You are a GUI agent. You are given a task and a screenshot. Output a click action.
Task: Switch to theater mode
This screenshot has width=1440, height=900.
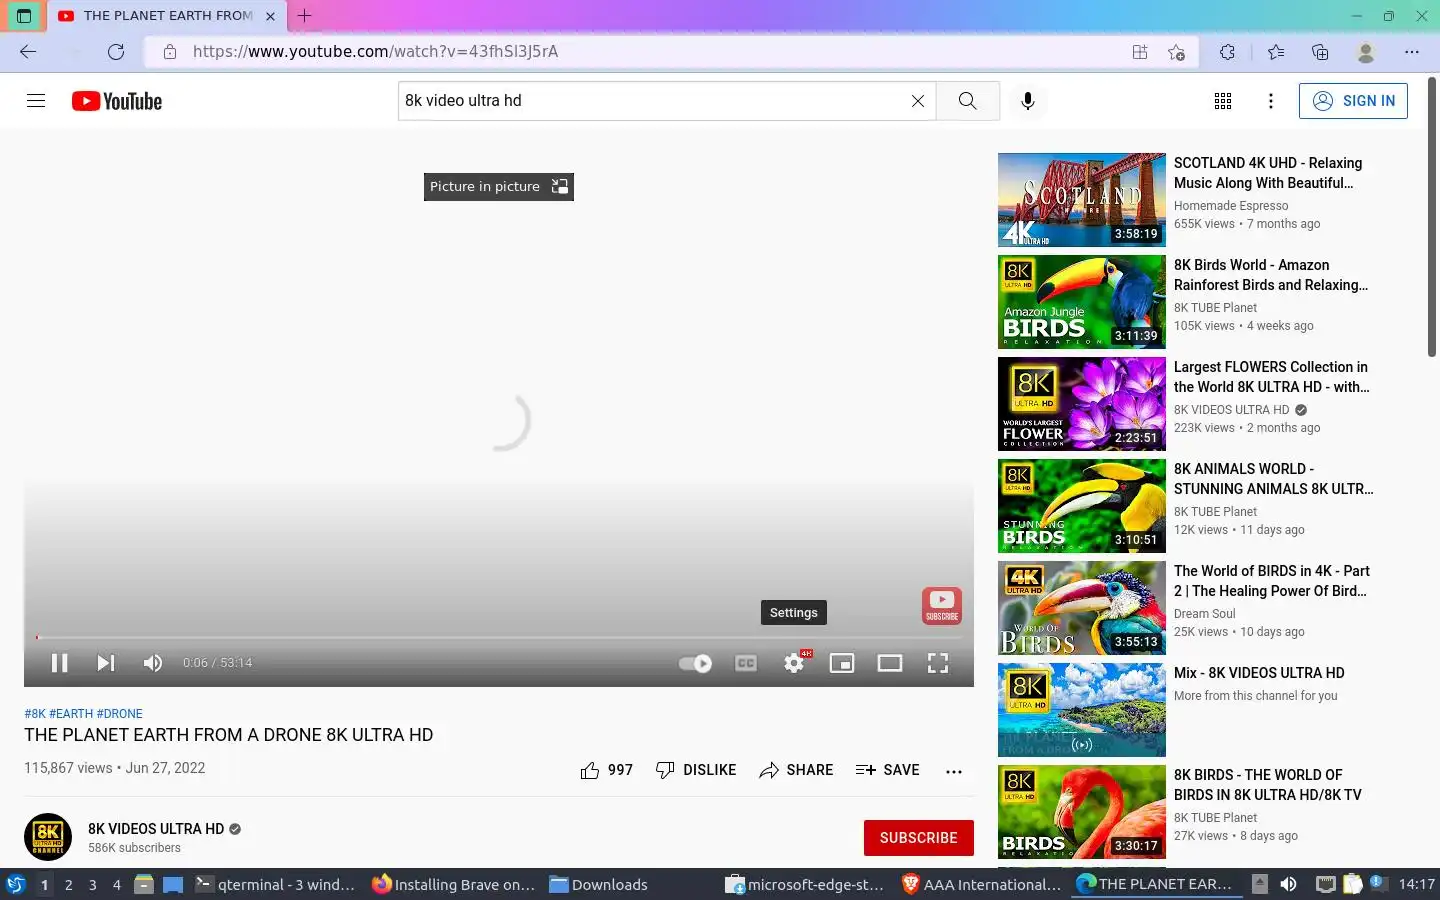click(890, 663)
